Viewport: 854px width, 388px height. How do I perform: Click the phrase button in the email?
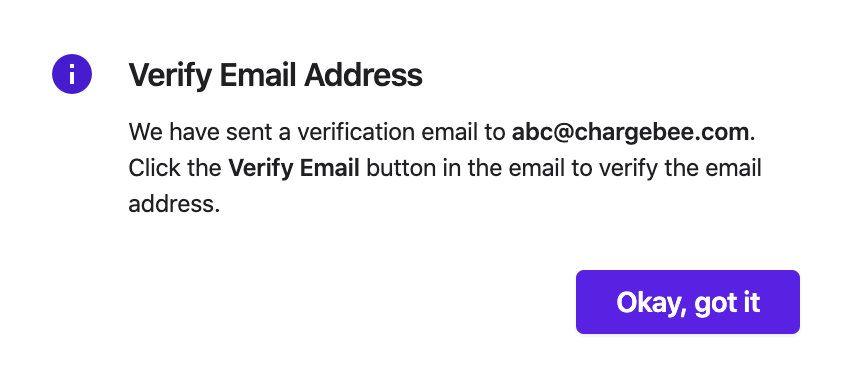tap(466, 168)
